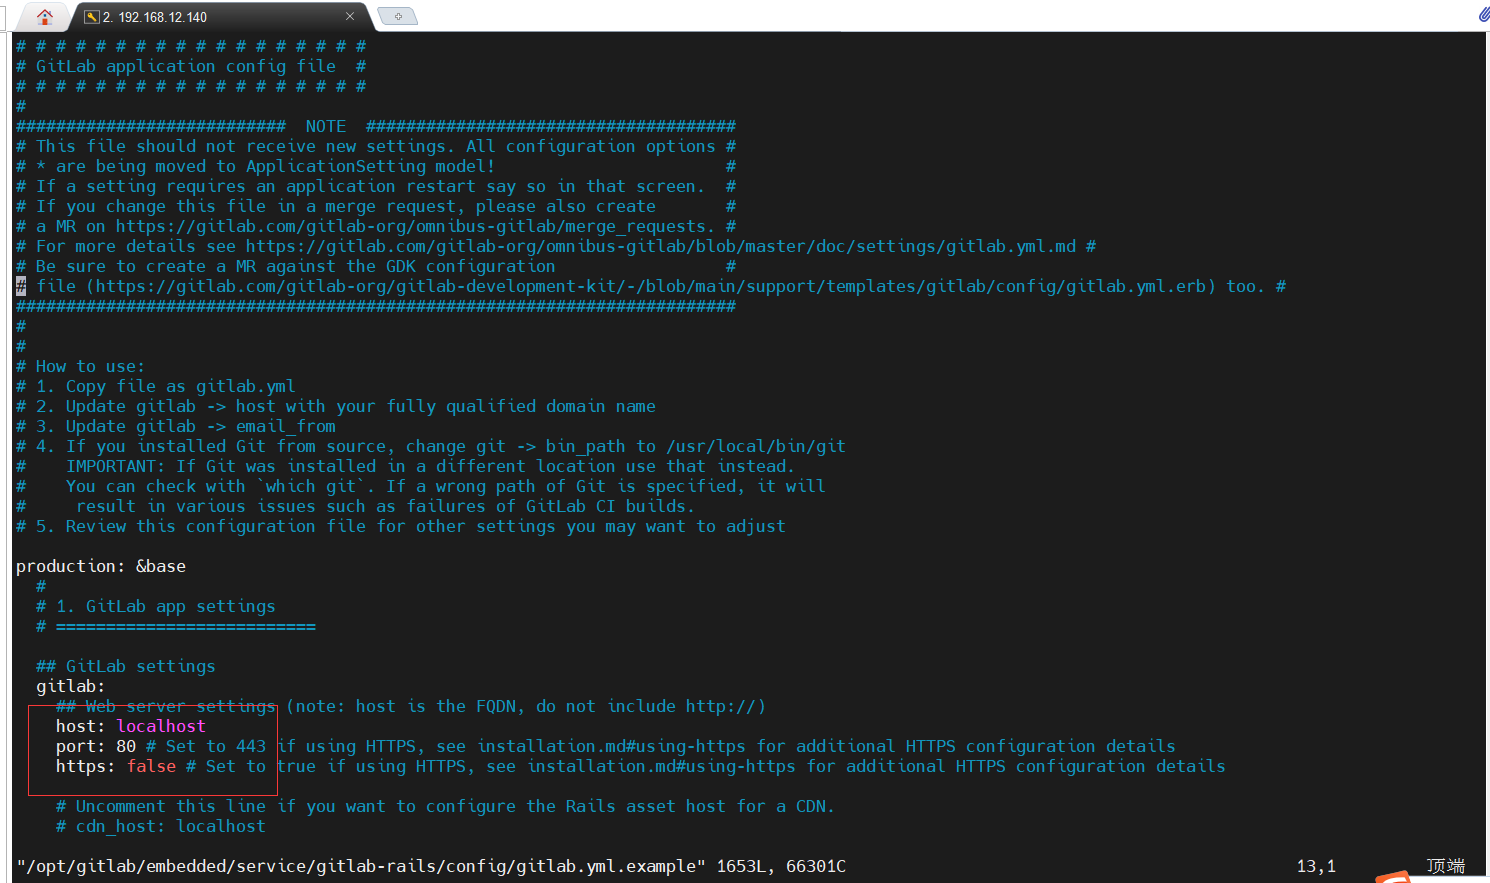
Task: Click the gitlab.yml.example file path in status line
Action: point(361,866)
